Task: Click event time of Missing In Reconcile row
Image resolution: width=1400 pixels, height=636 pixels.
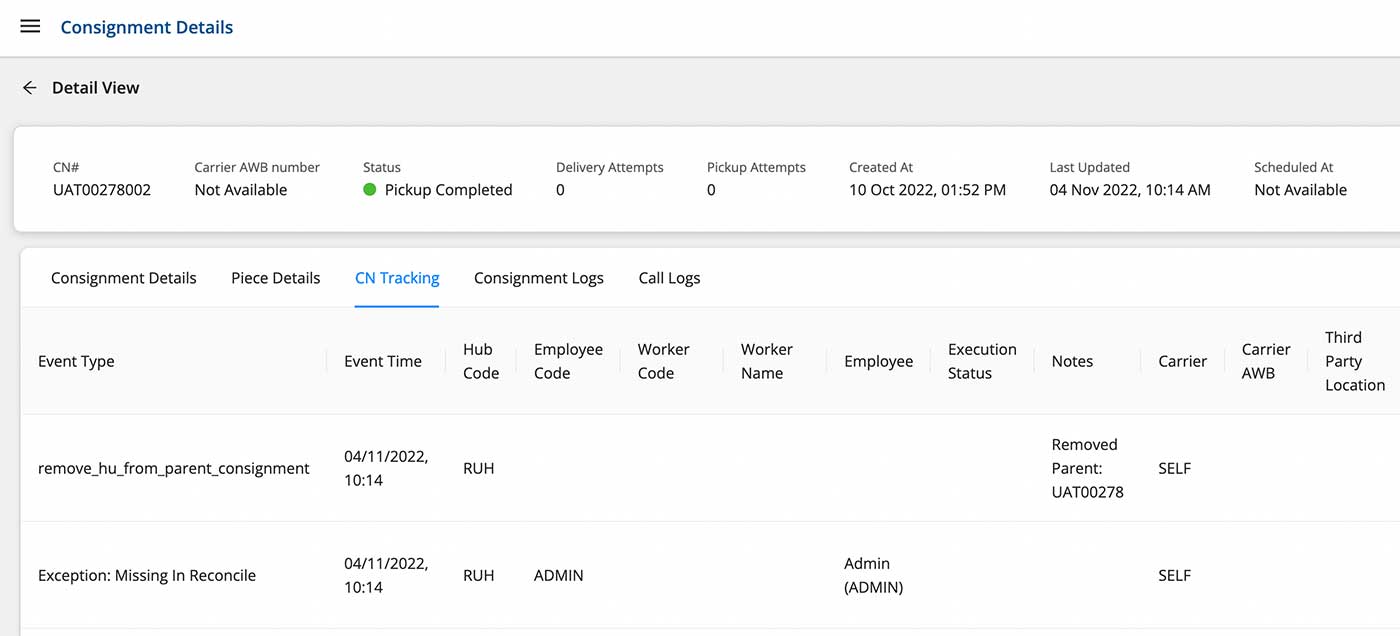Action: (x=386, y=575)
